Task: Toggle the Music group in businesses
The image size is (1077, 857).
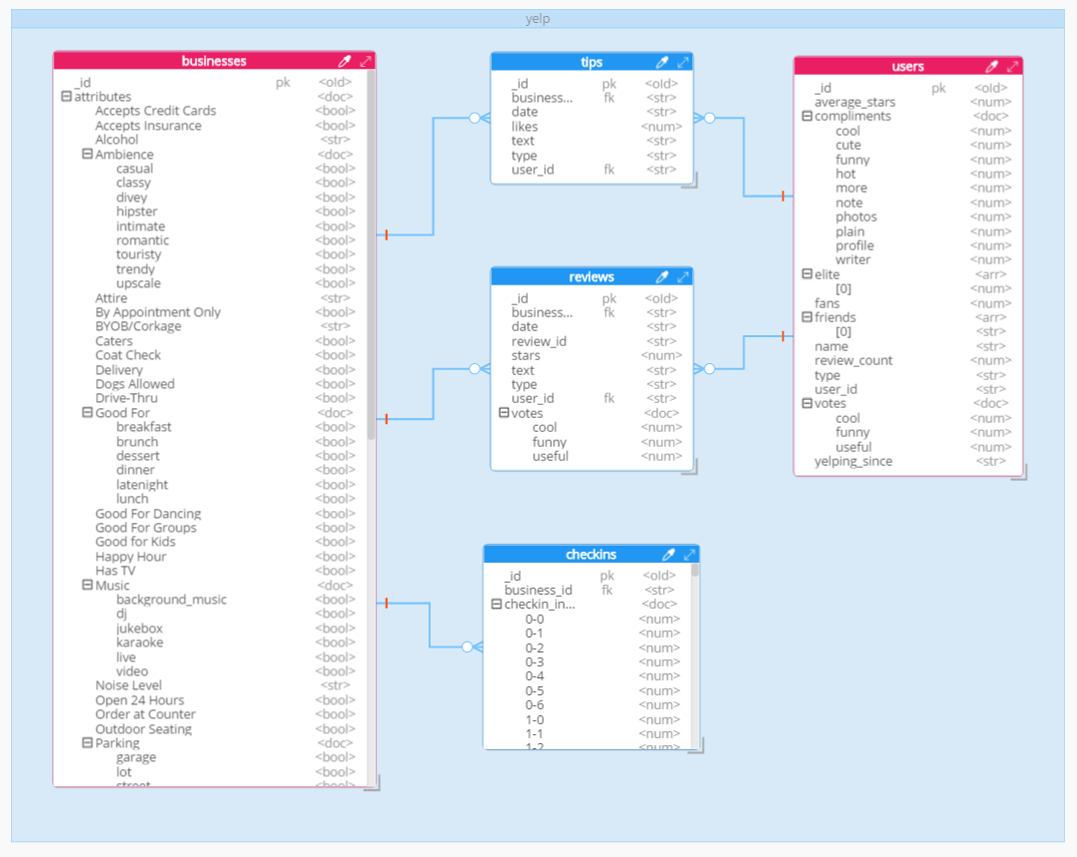Action: (x=88, y=585)
